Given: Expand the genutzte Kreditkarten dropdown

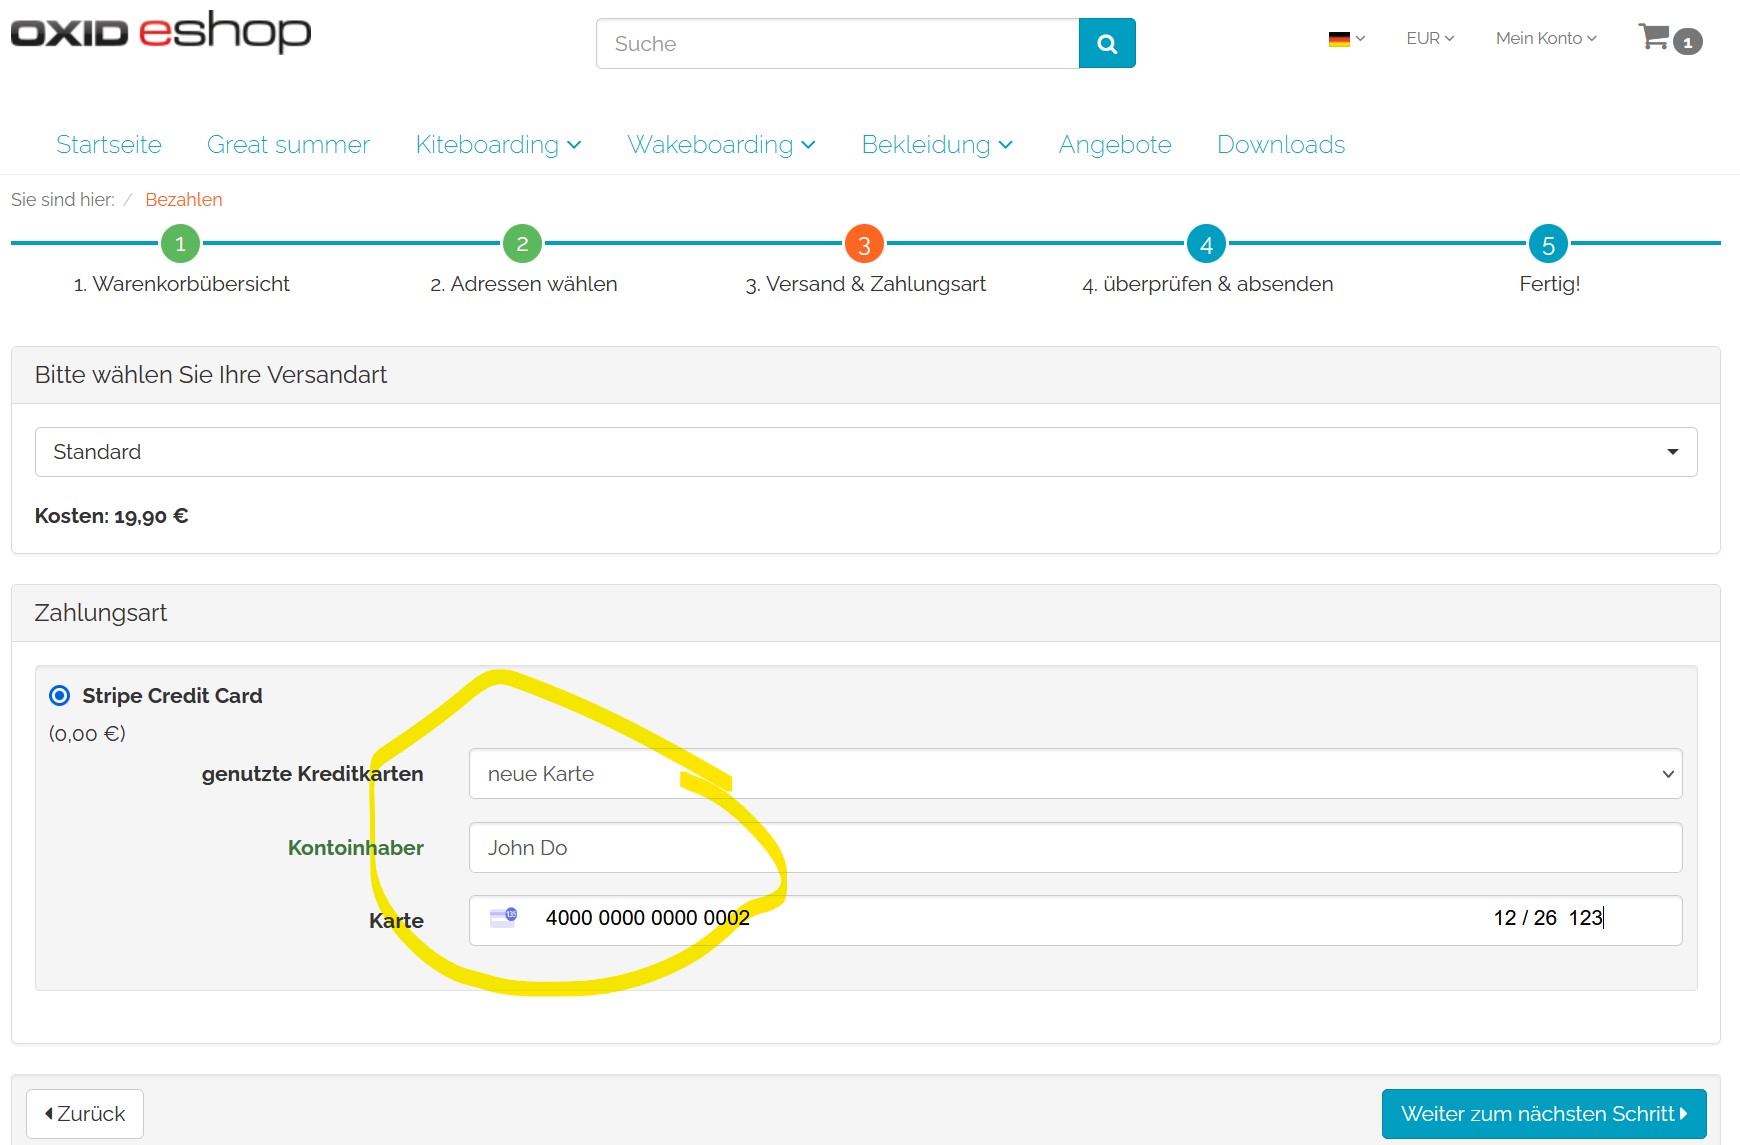Looking at the screenshot, I should tap(1075, 774).
